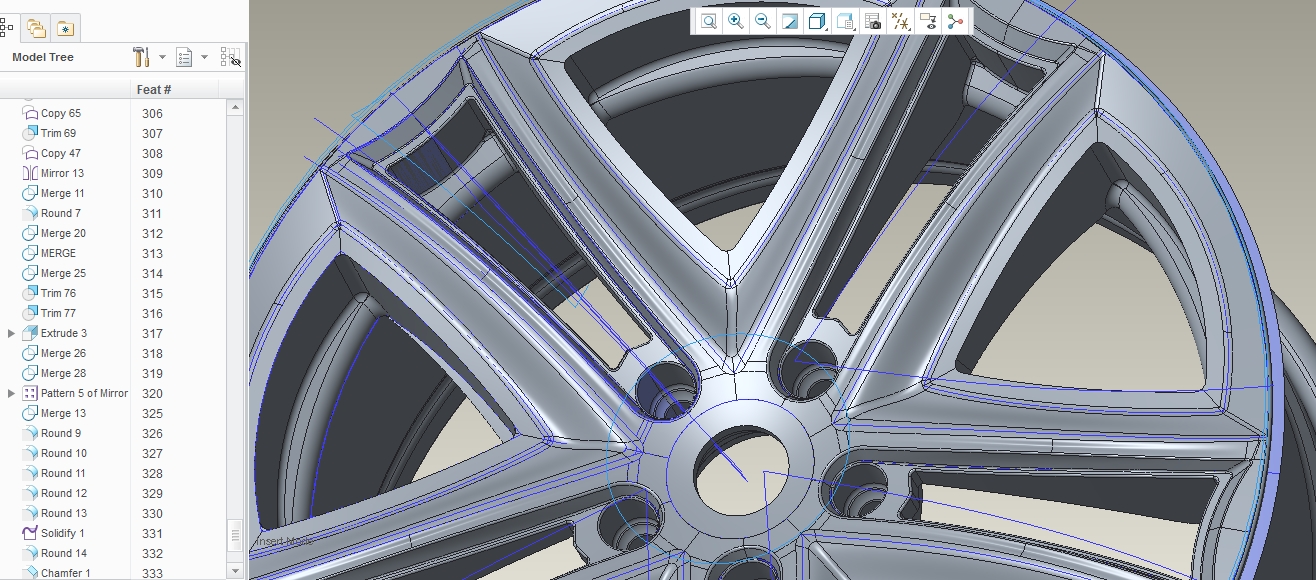Switch to the Model Tree tab icon
The width and height of the screenshot is (1316, 580).
point(8,28)
